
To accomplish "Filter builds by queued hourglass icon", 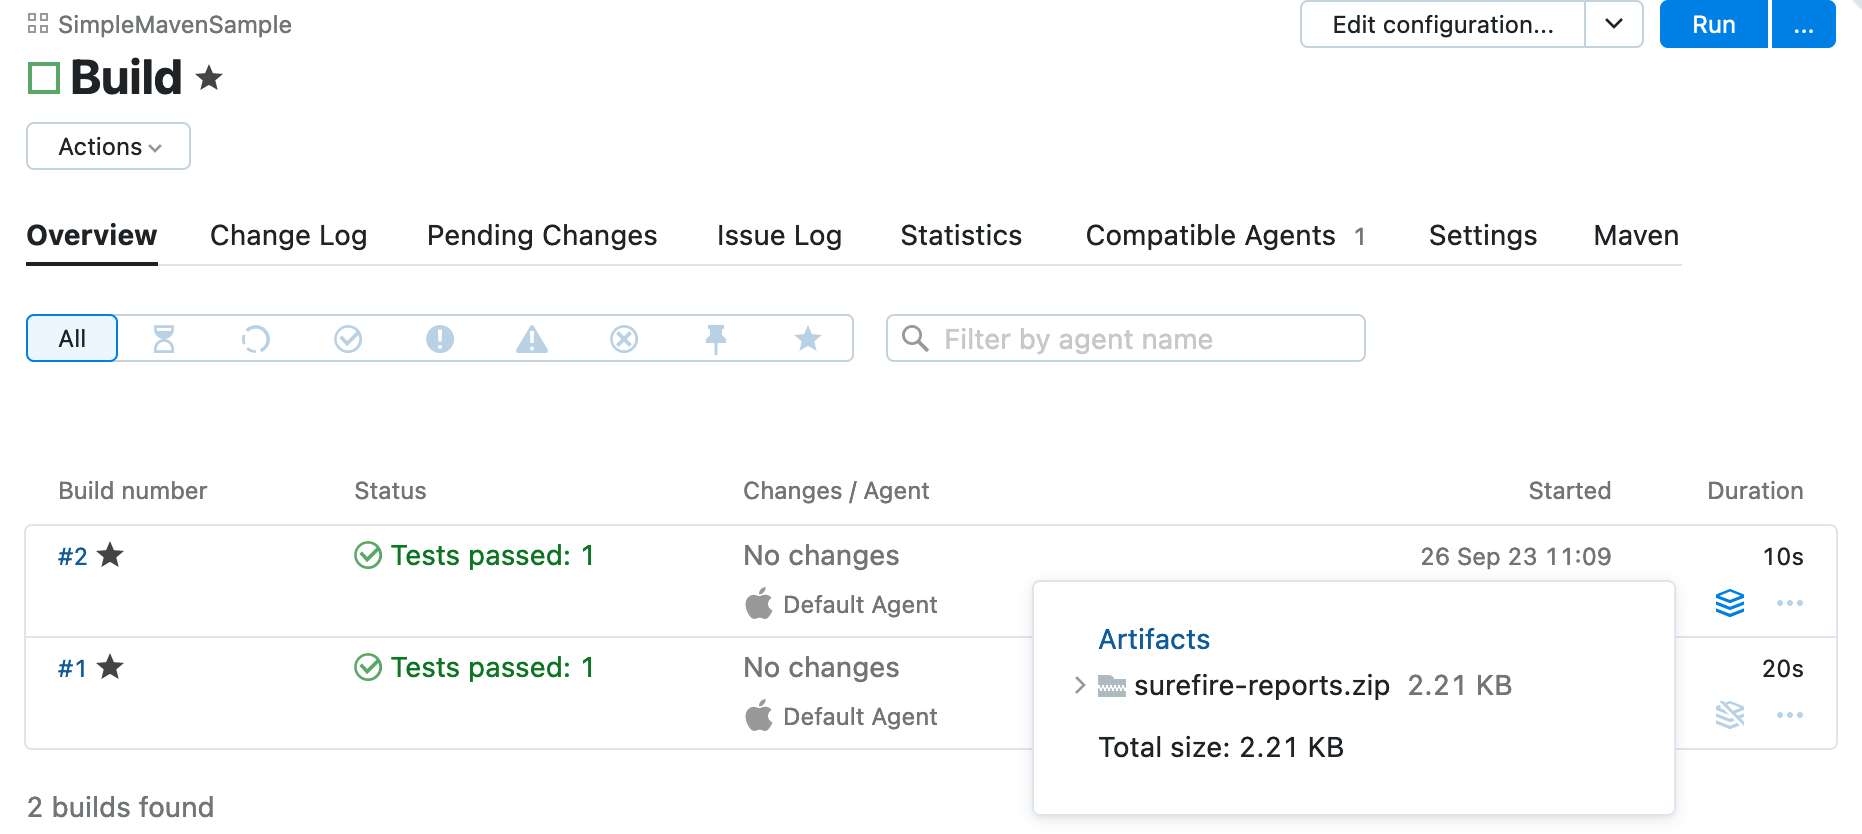I will click(x=164, y=339).
